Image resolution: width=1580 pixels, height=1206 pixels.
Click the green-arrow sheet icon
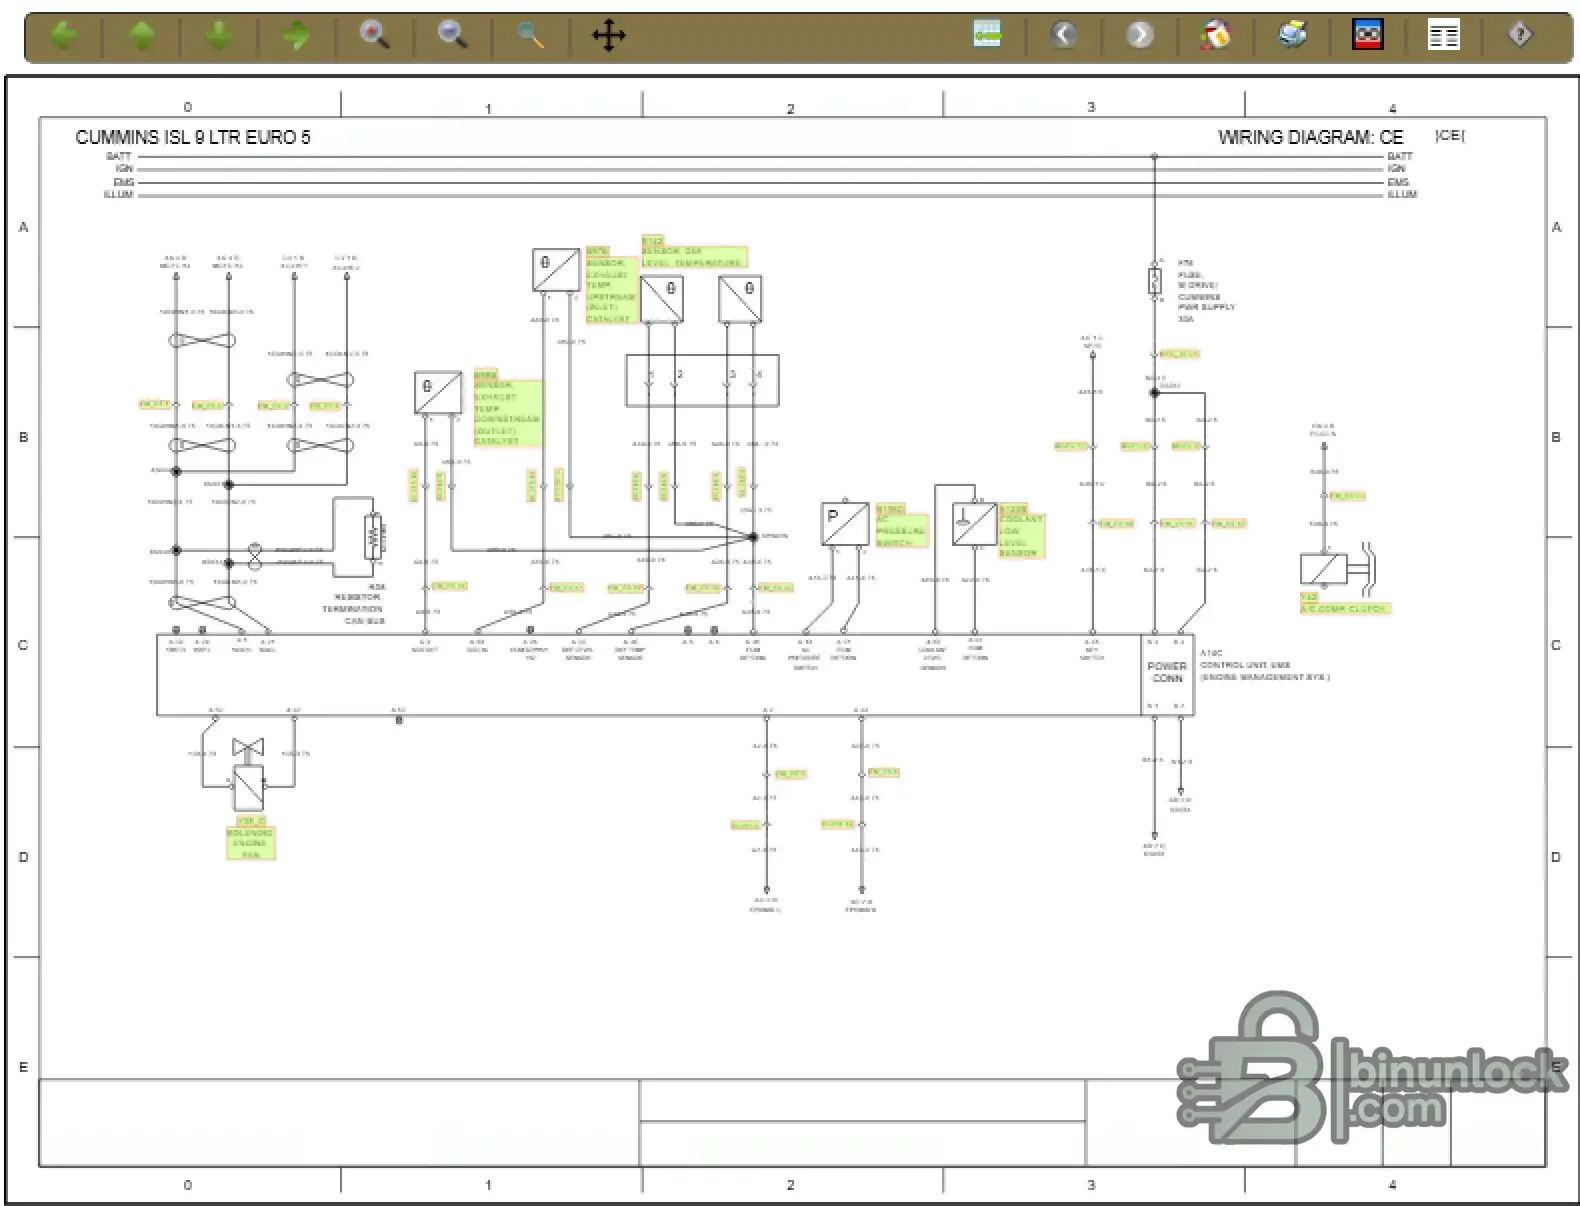987,35
